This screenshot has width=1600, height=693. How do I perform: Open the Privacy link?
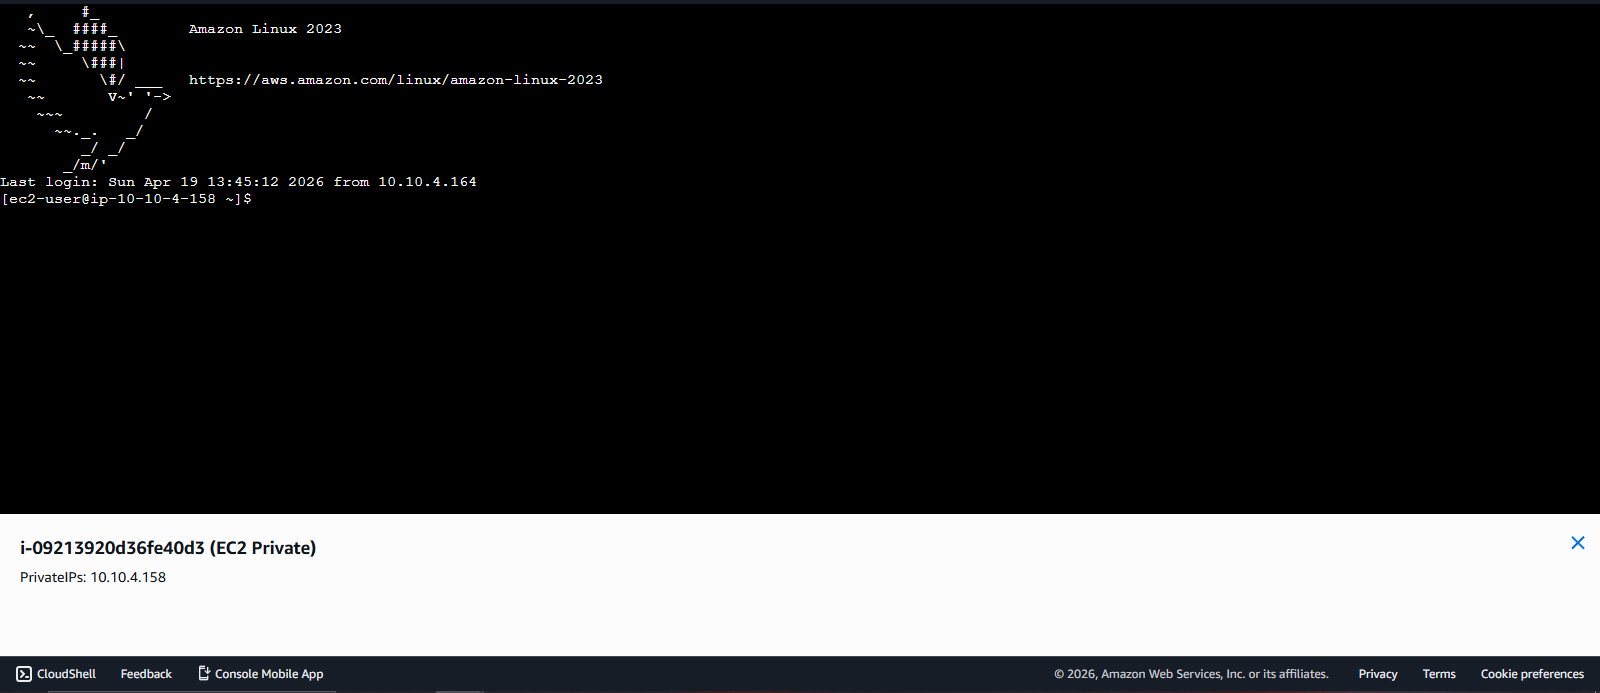[1377, 674]
